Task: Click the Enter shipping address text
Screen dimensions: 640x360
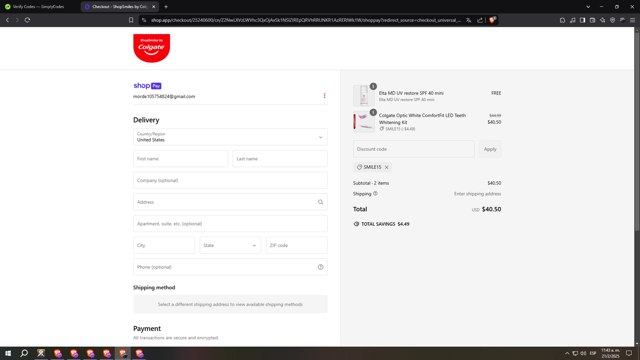Action: pos(478,194)
